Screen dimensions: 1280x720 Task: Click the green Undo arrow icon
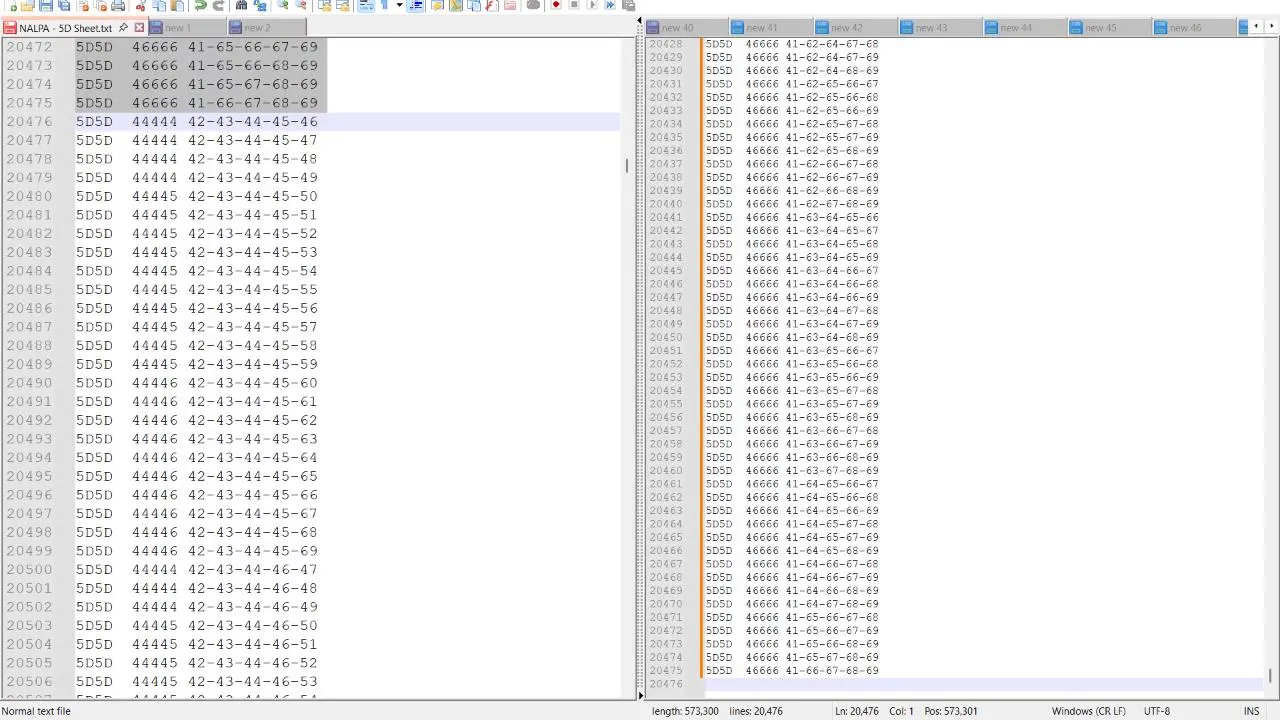200,5
